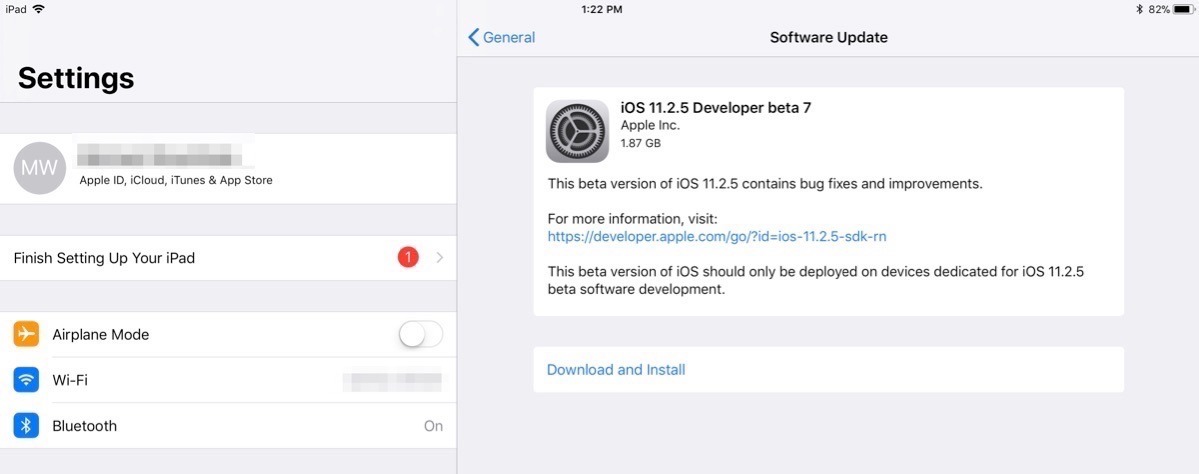This screenshot has width=1199, height=474.
Task: Open the Airplane Mode orange airplane icon
Action: pyautogui.click(x=26, y=334)
